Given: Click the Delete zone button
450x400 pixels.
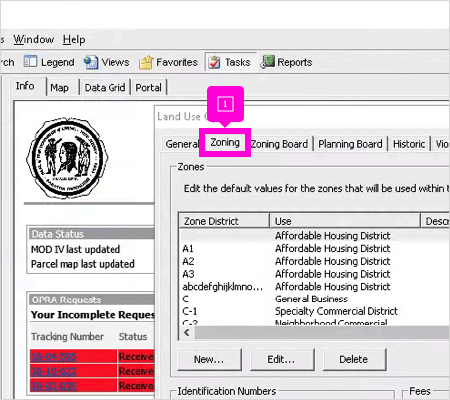Looking at the screenshot, I should 354,359.
